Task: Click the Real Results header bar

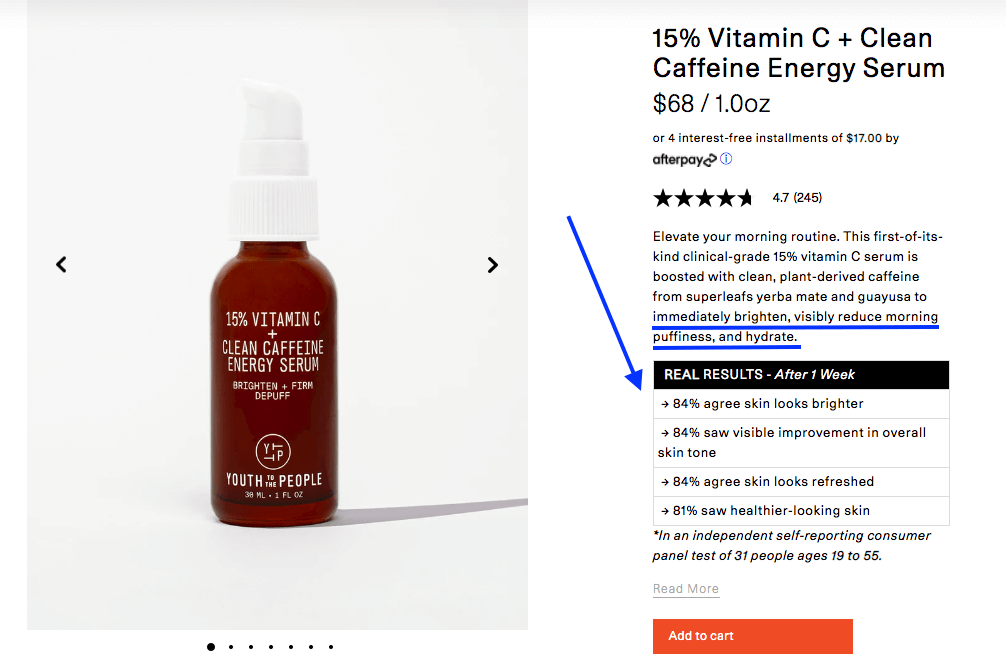Action: [801, 375]
